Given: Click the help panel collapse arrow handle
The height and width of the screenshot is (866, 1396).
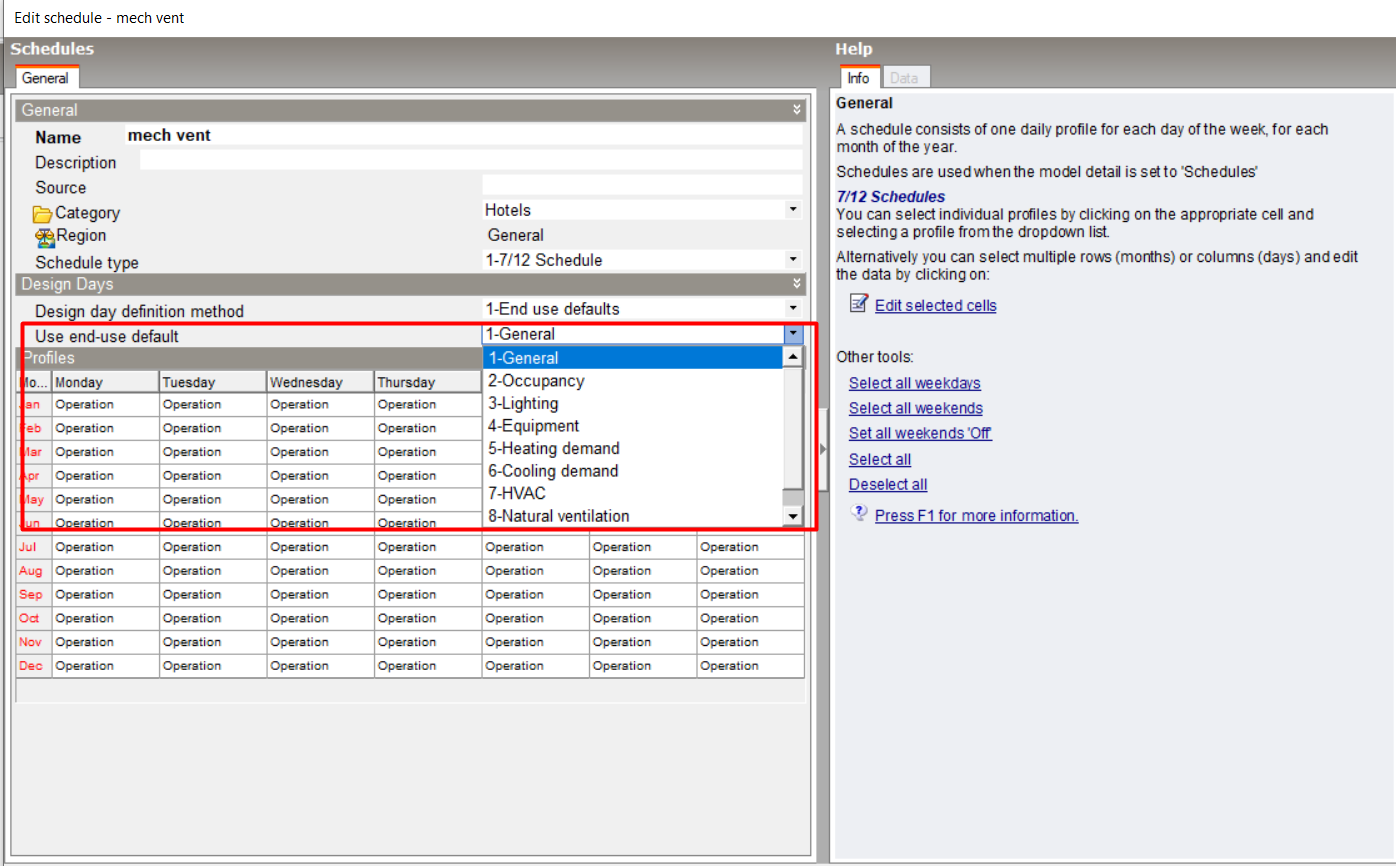Looking at the screenshot, I should pyautogui.click(x=823, y=450).
